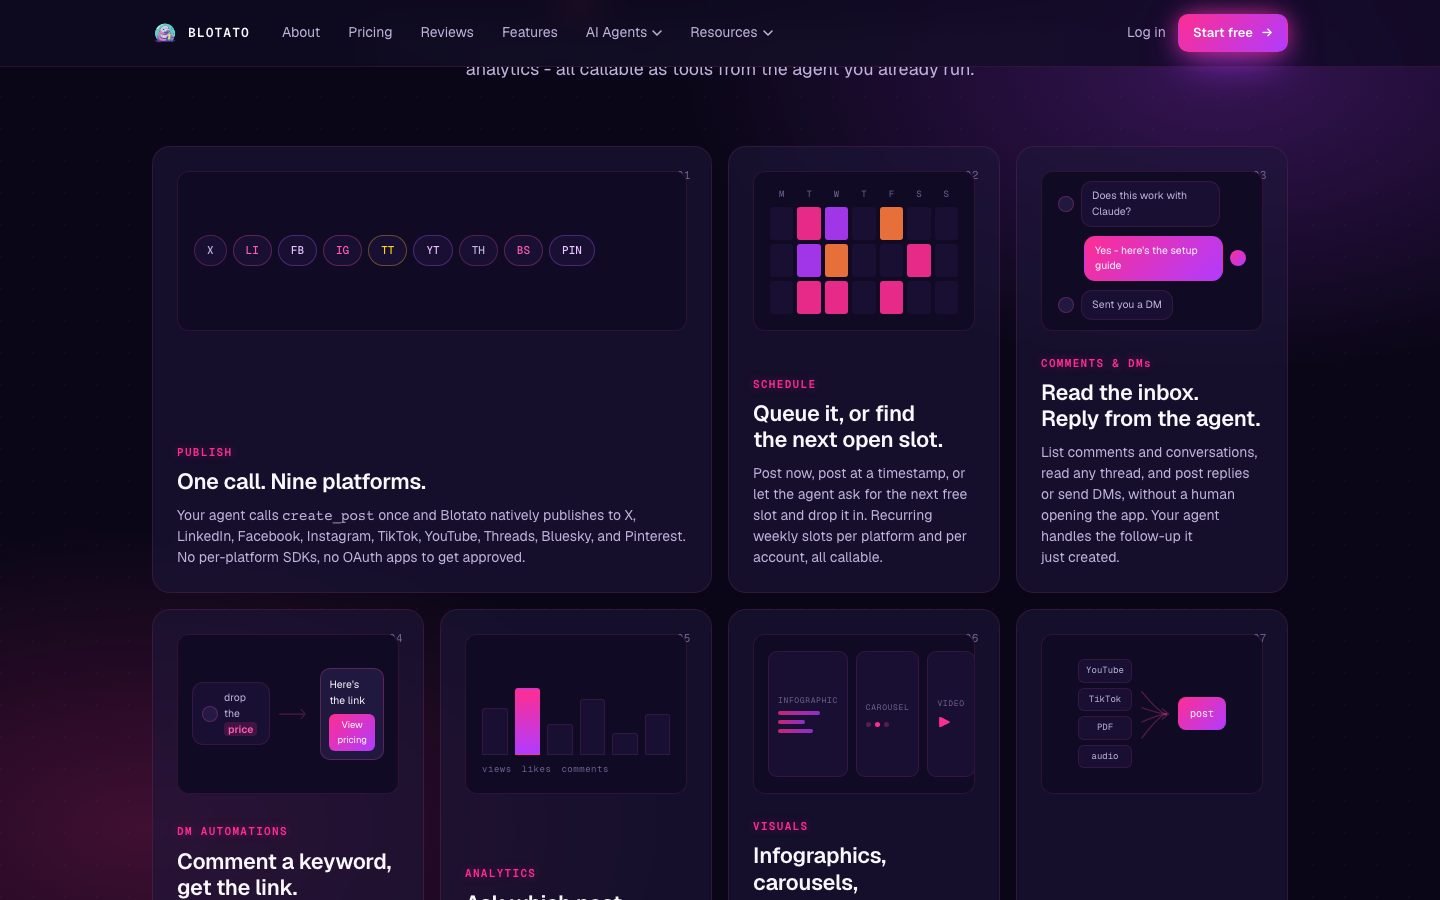Click the YouTube source chip
The width and height of the screenshot is (1440, 900).
point(1105,670)
